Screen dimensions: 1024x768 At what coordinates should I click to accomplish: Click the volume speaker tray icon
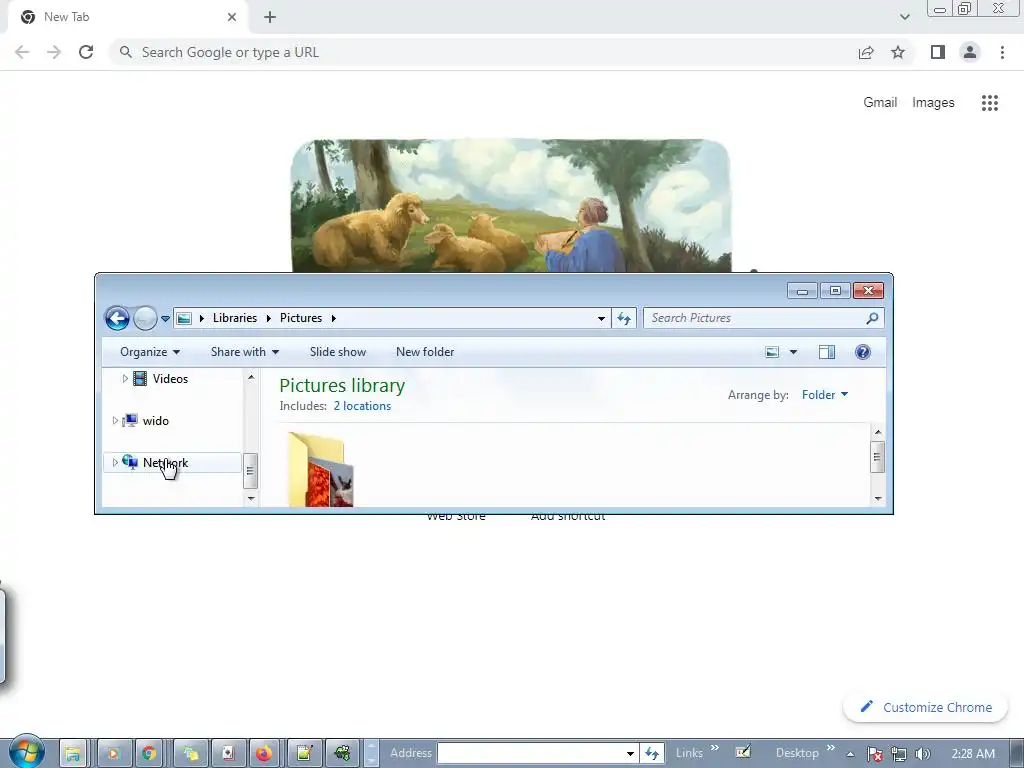(923, 754)
